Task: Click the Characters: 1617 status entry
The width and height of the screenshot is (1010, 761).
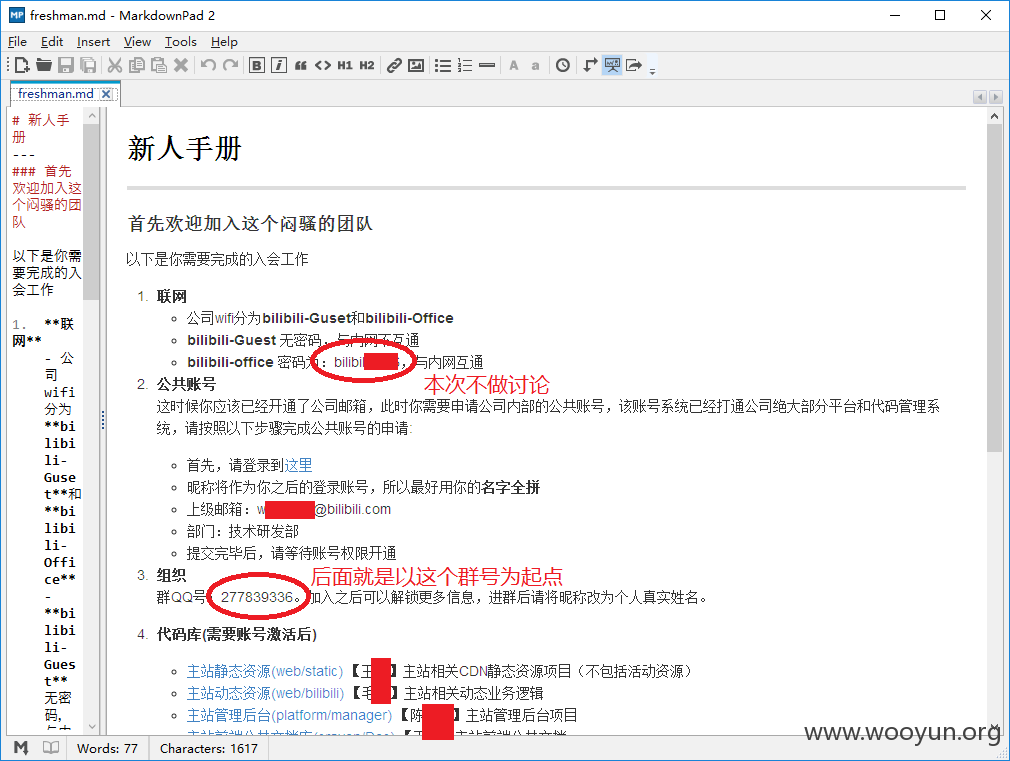Action: [209, 748]
